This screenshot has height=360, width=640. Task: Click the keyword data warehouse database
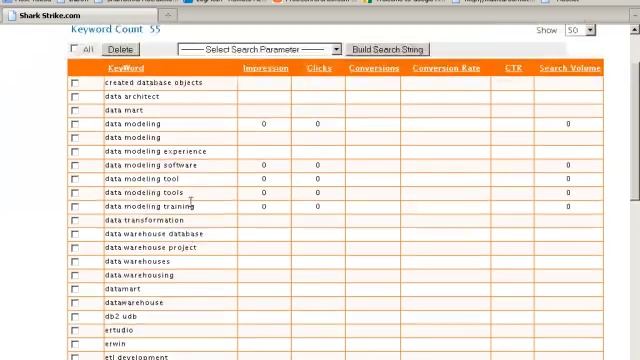154,234
